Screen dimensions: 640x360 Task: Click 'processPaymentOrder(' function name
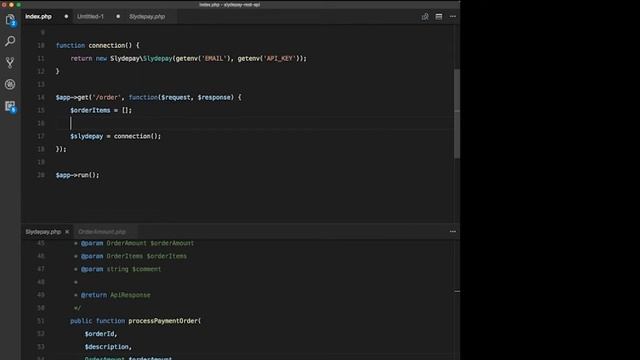[164, 321]
